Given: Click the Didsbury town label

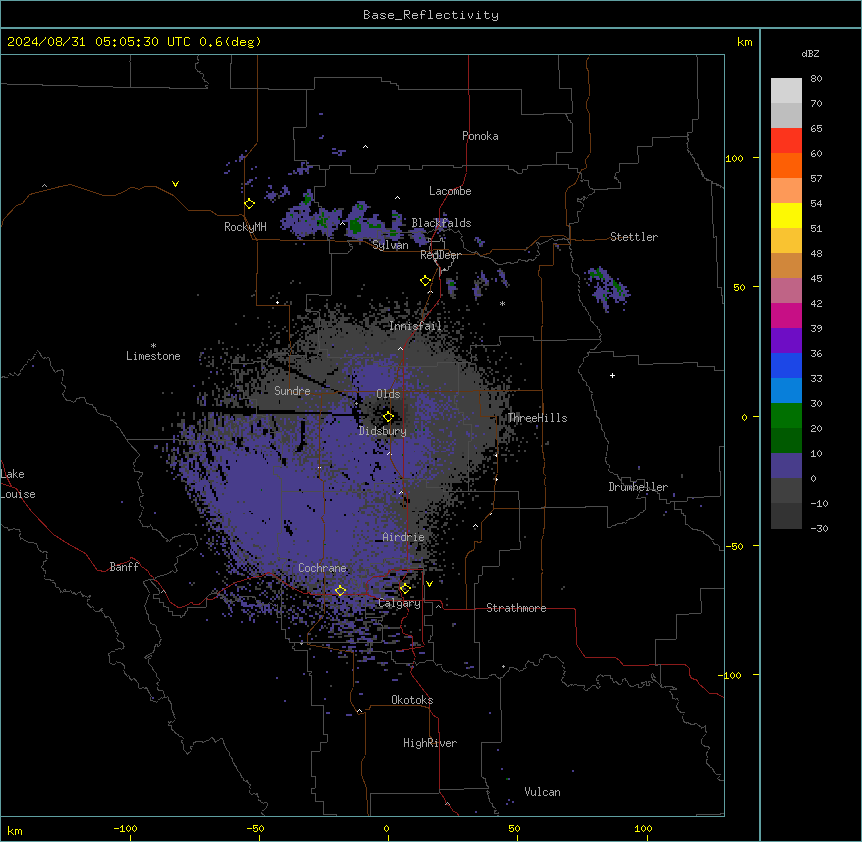Looking at the screenshot, I should [383, 431].
